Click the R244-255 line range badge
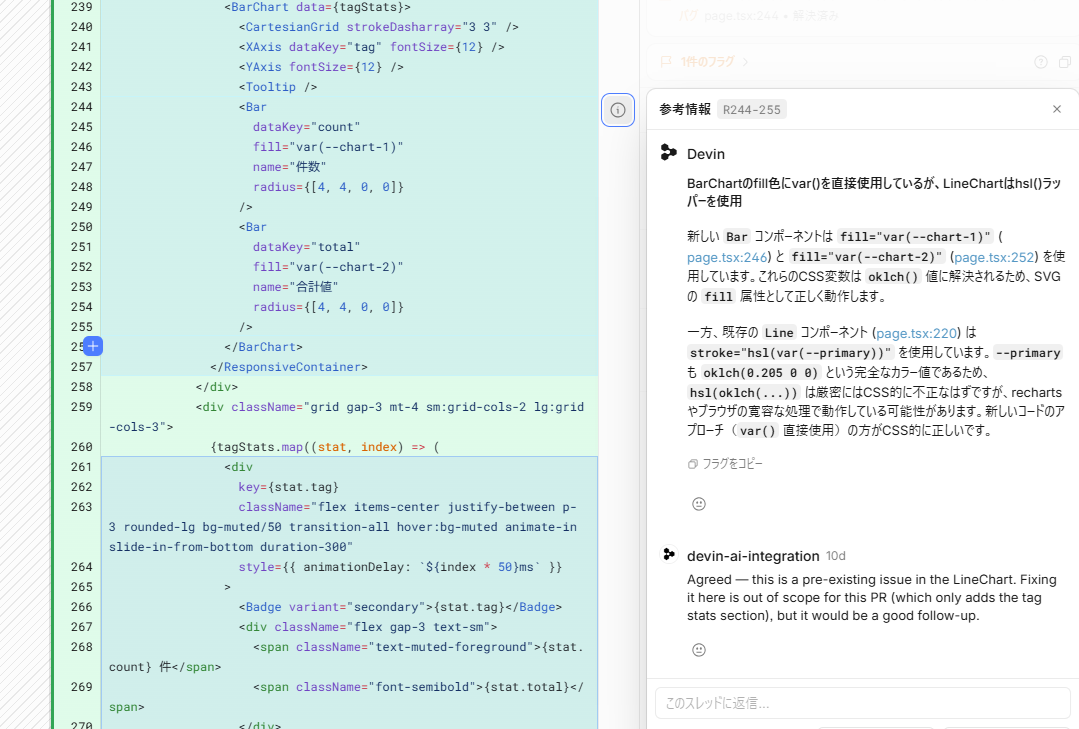1079x729 pixels. coord(751,109)
